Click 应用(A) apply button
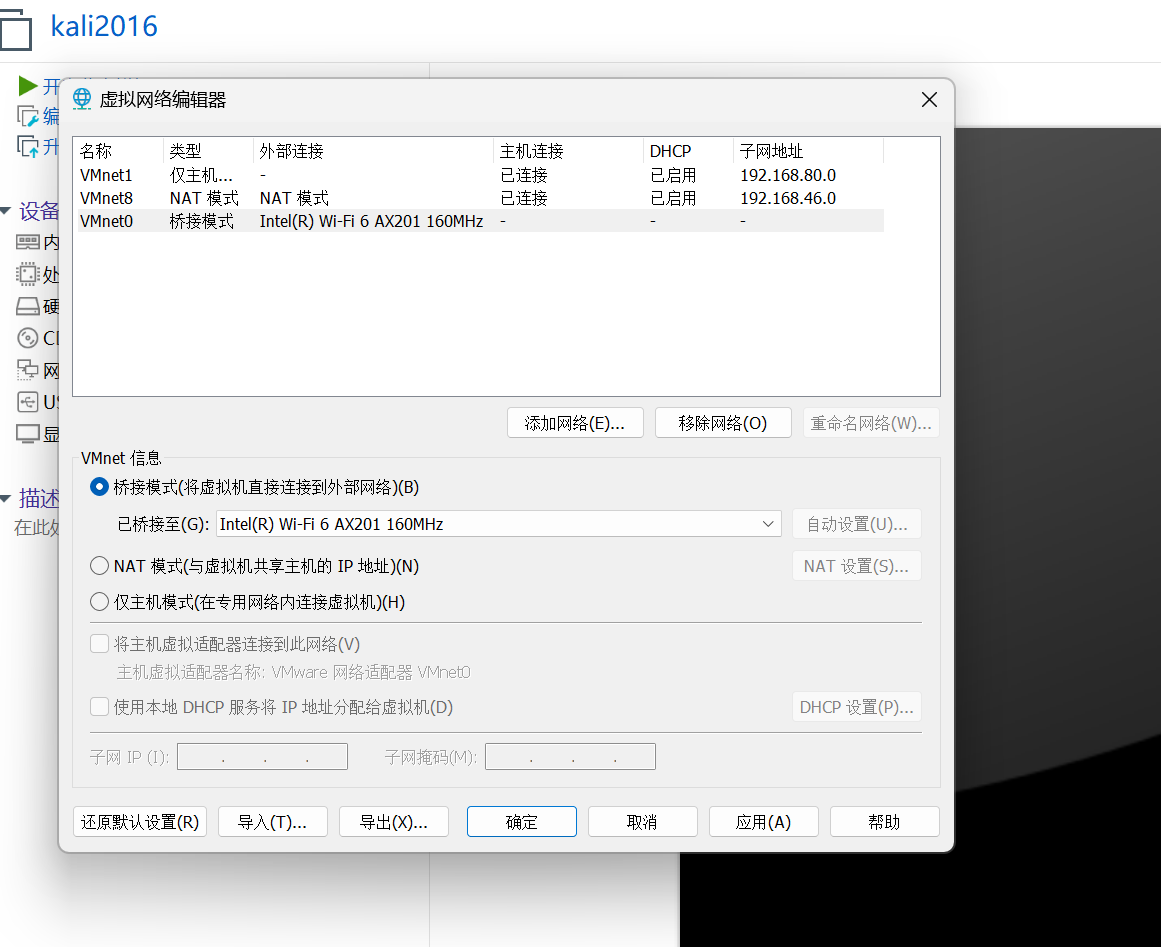Image resolution: width=1161 pixels, height=947 pixels. pos(763,822)
